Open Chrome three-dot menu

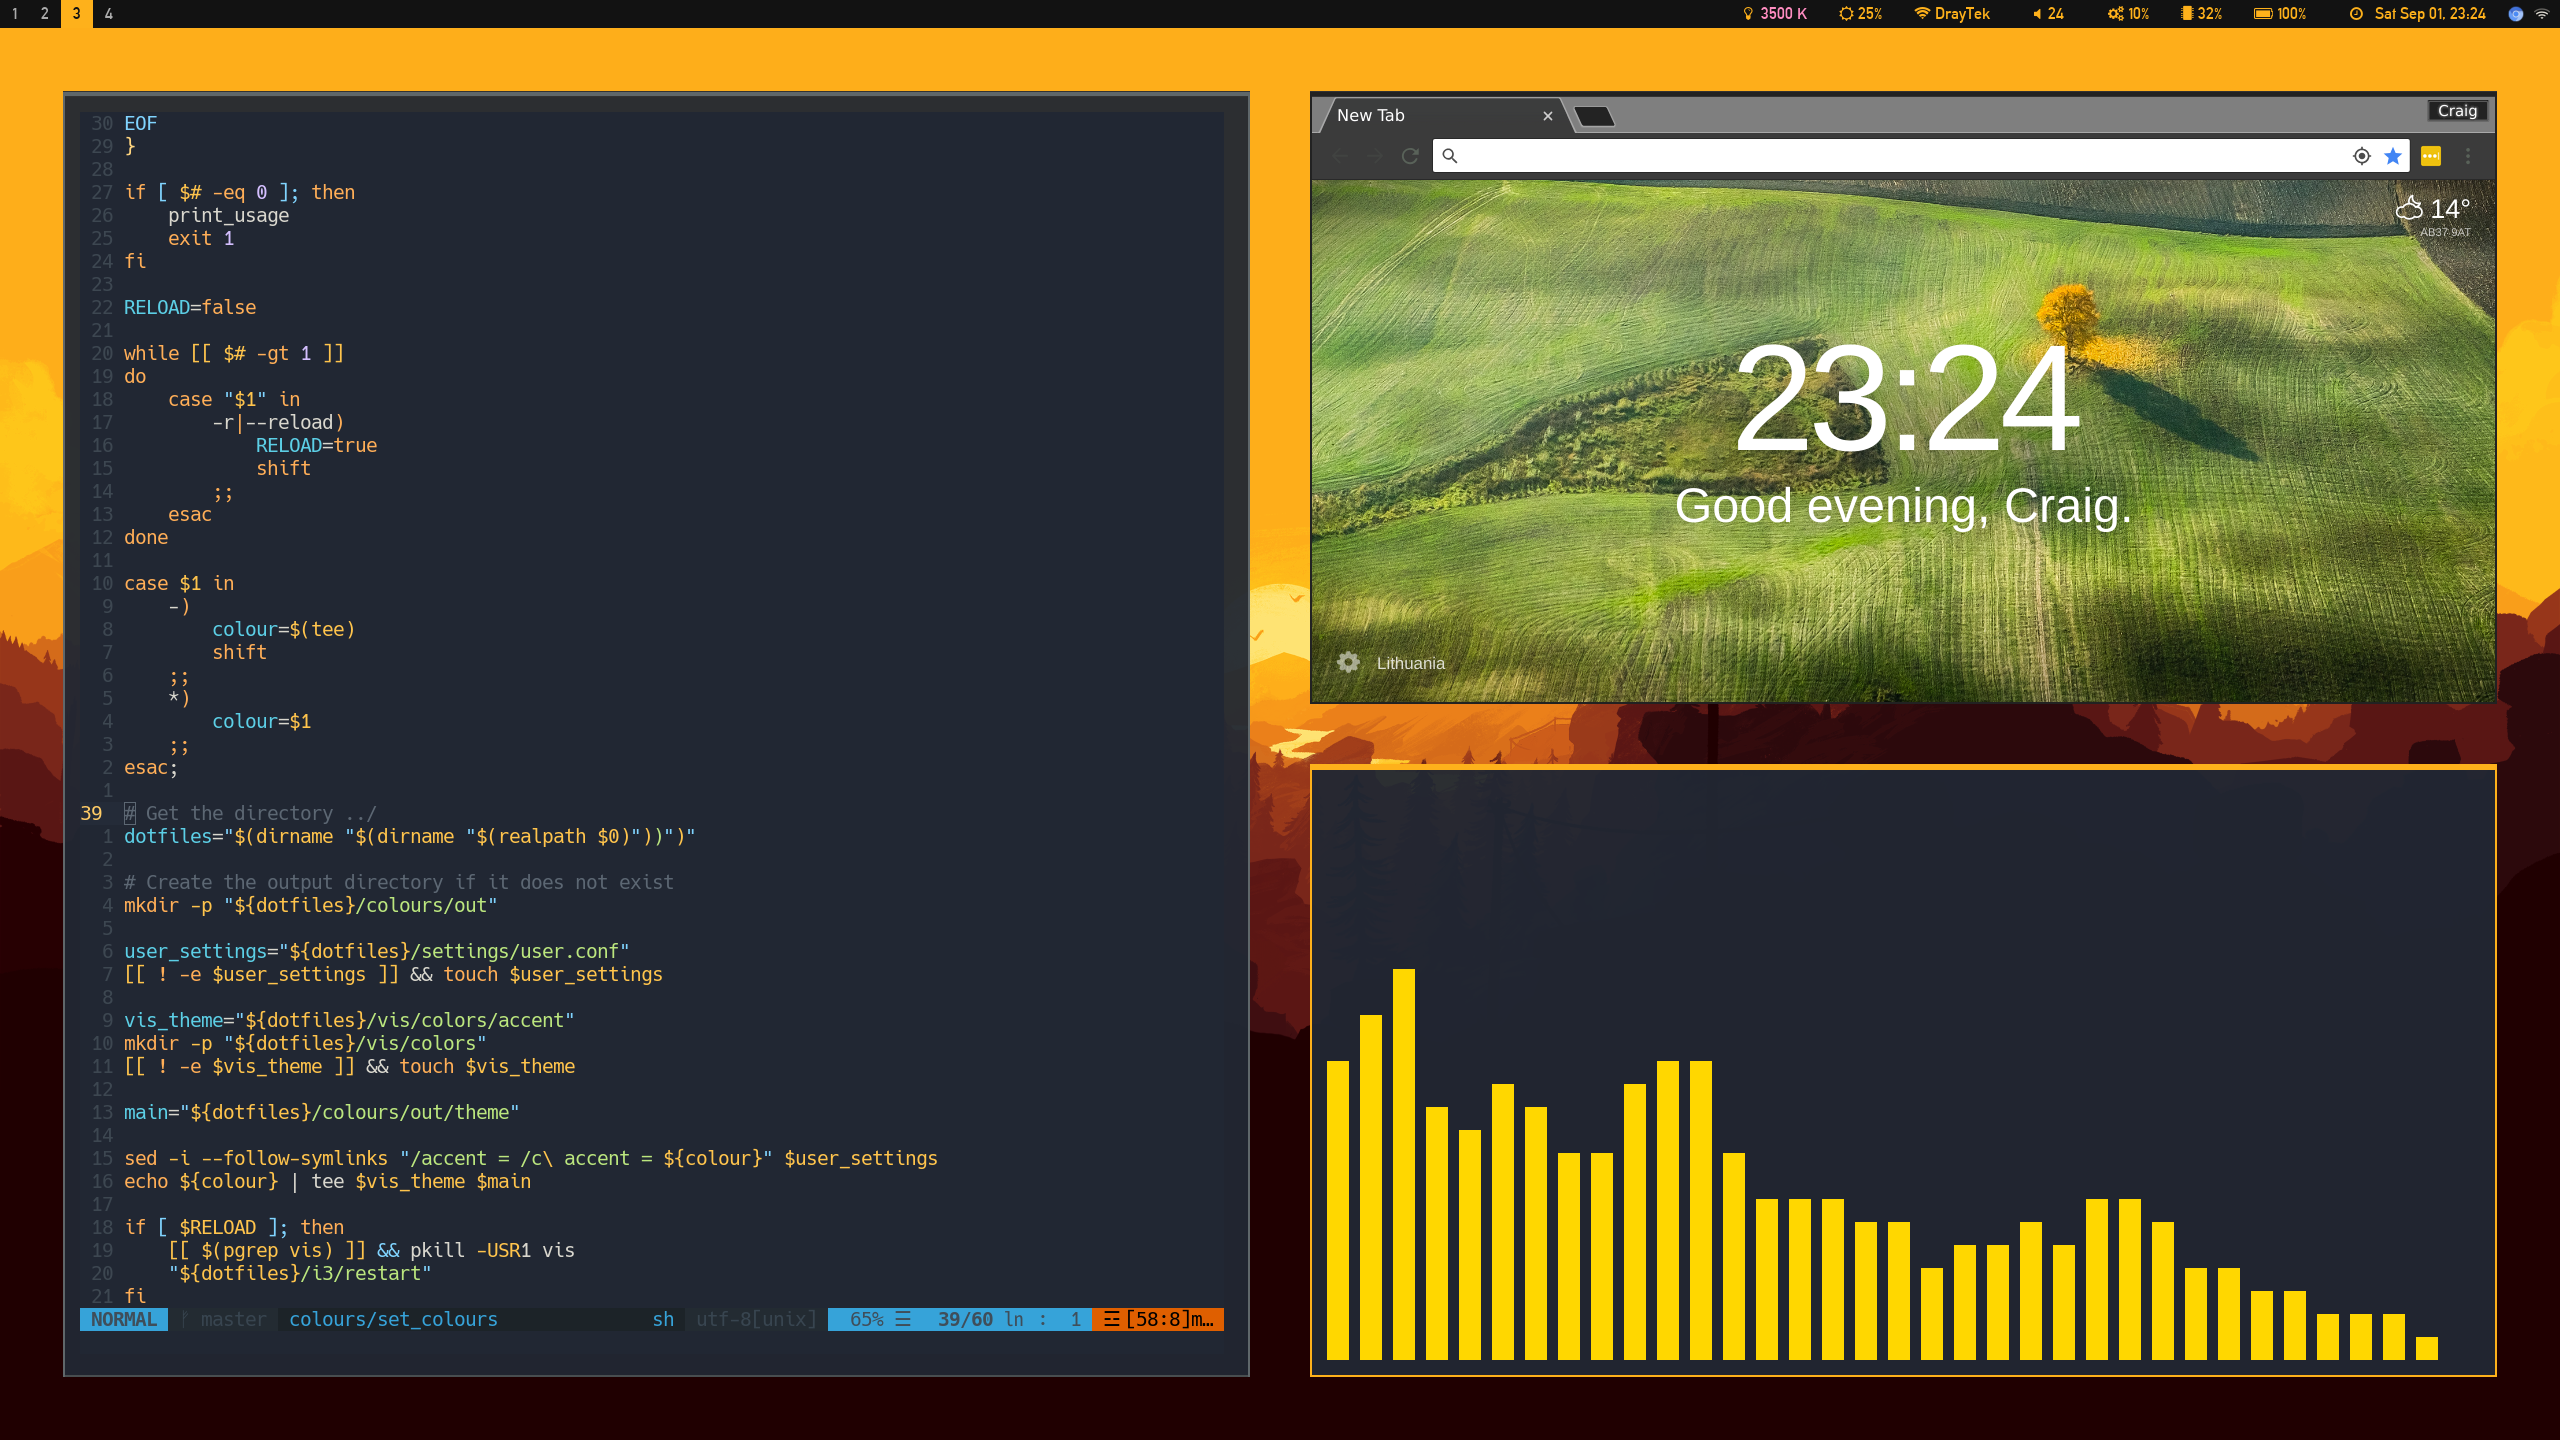click(2467, 156)
